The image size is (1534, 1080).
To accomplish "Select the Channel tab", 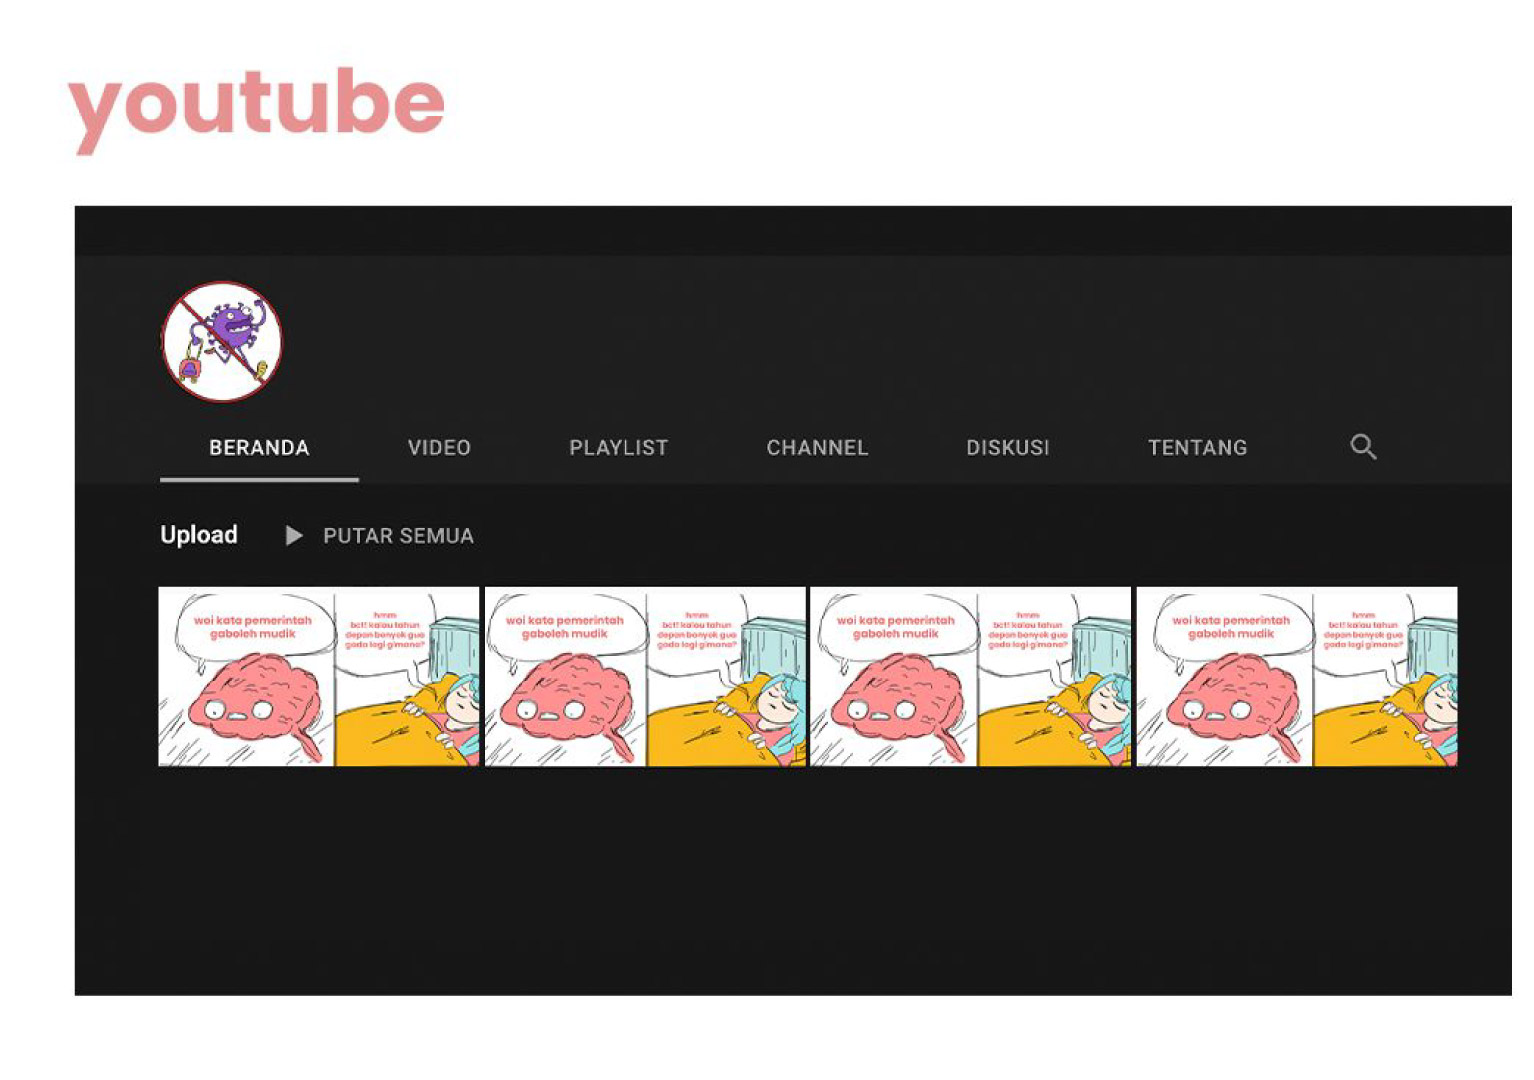I will click(x=817, y=448).
